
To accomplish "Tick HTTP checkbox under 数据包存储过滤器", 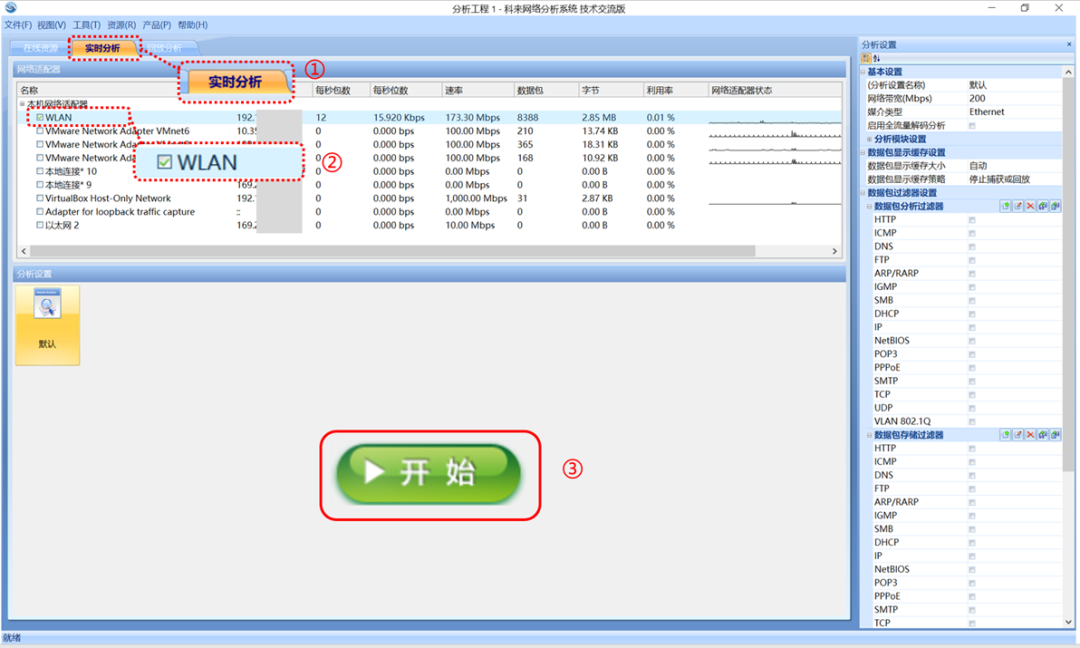I will [x=972, y=448].
